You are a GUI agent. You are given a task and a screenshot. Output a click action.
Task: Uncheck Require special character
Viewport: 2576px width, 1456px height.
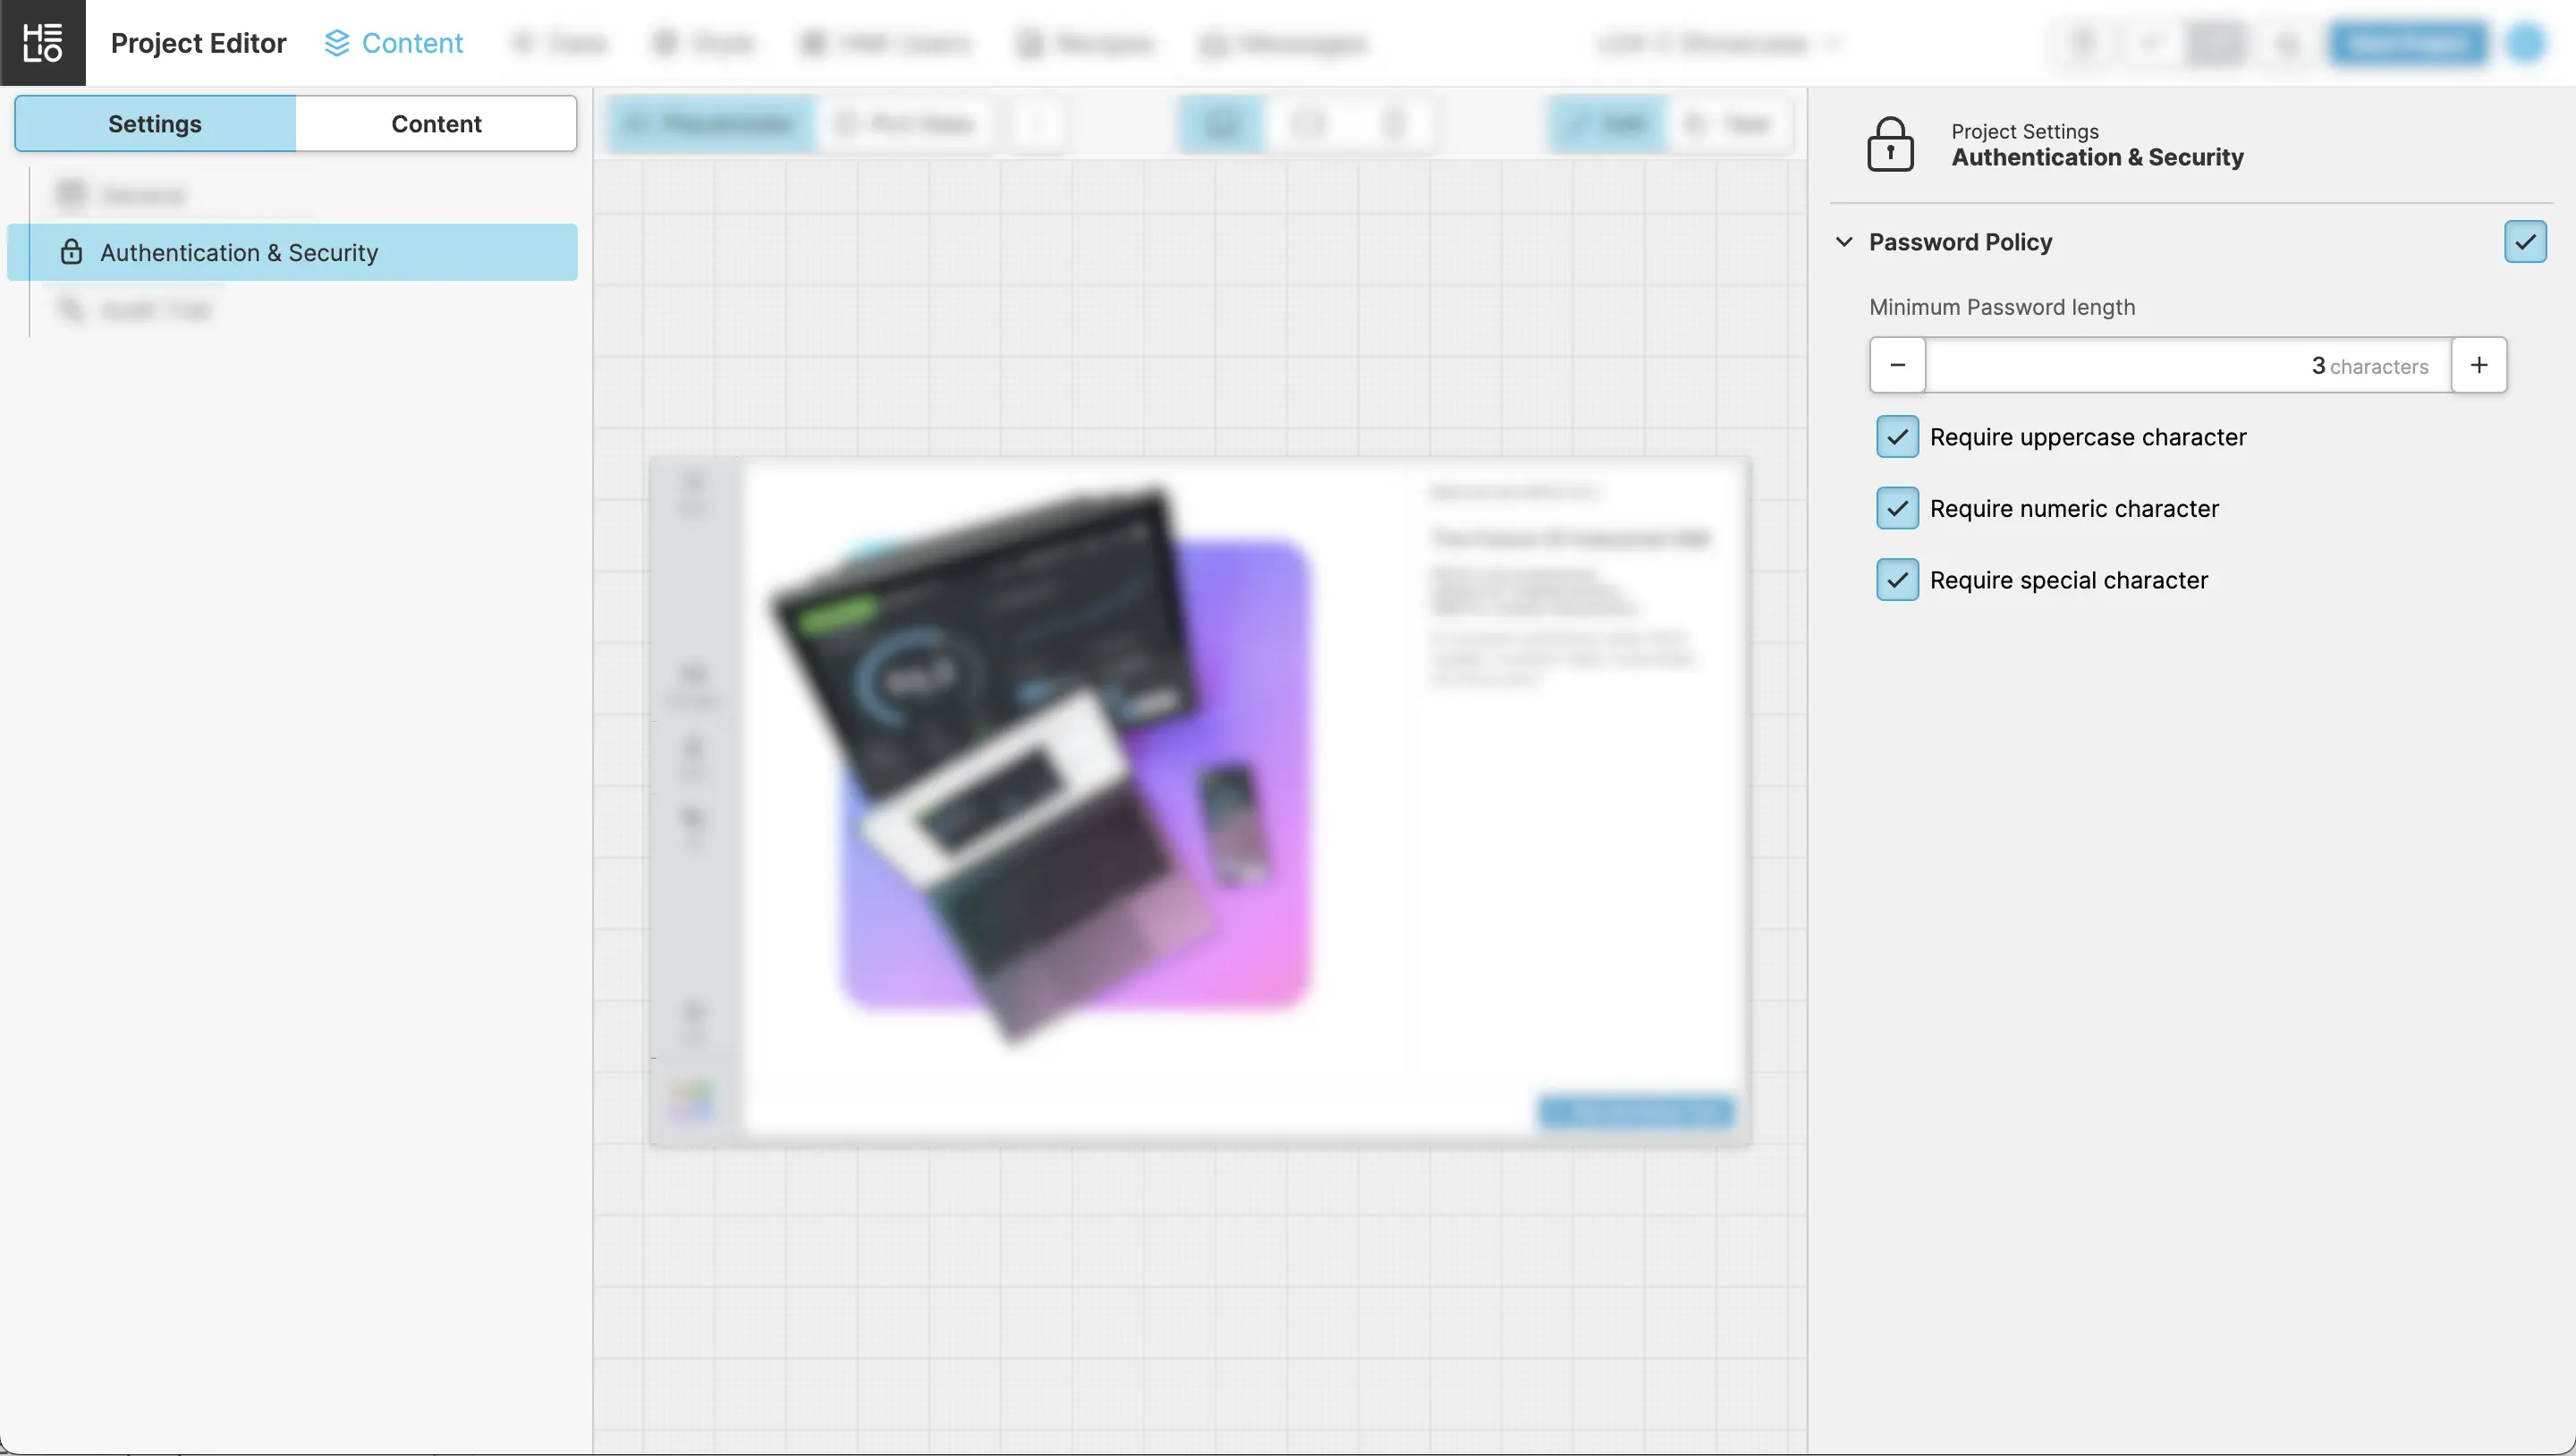pos(1897,580)
